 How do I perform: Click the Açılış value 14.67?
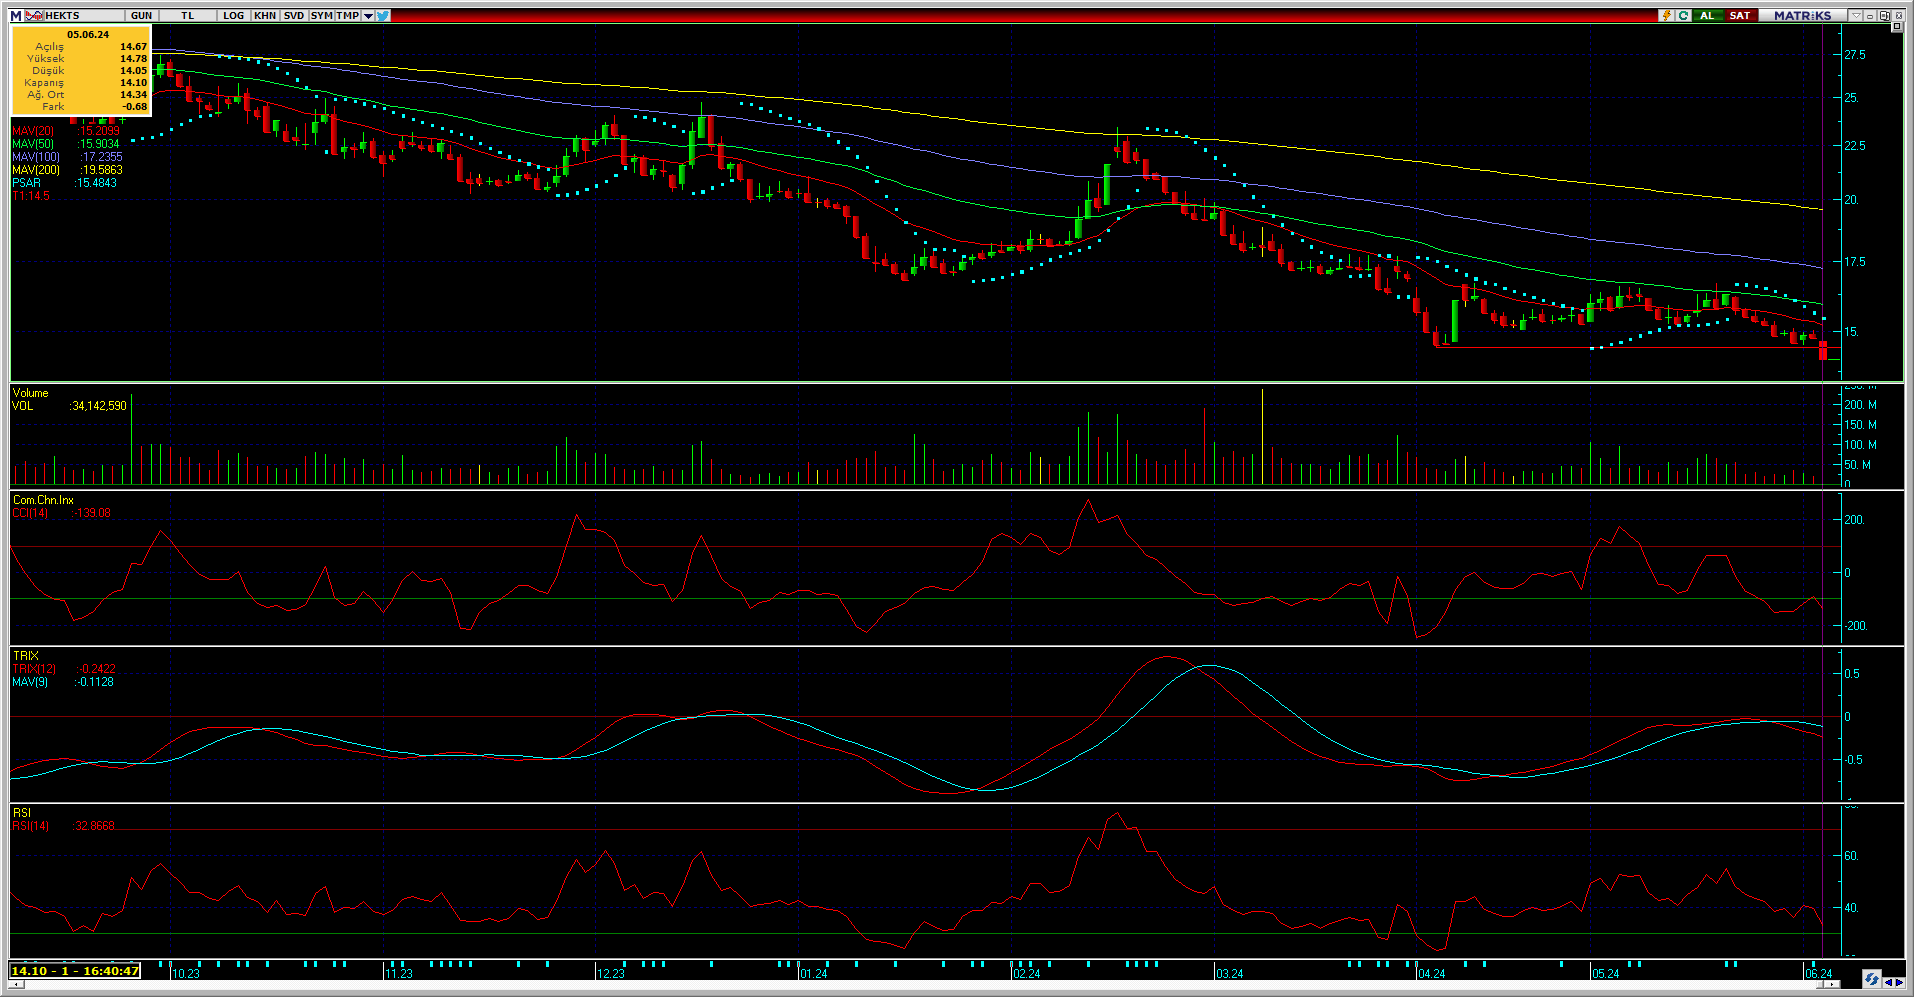click(x=134, y=47)
